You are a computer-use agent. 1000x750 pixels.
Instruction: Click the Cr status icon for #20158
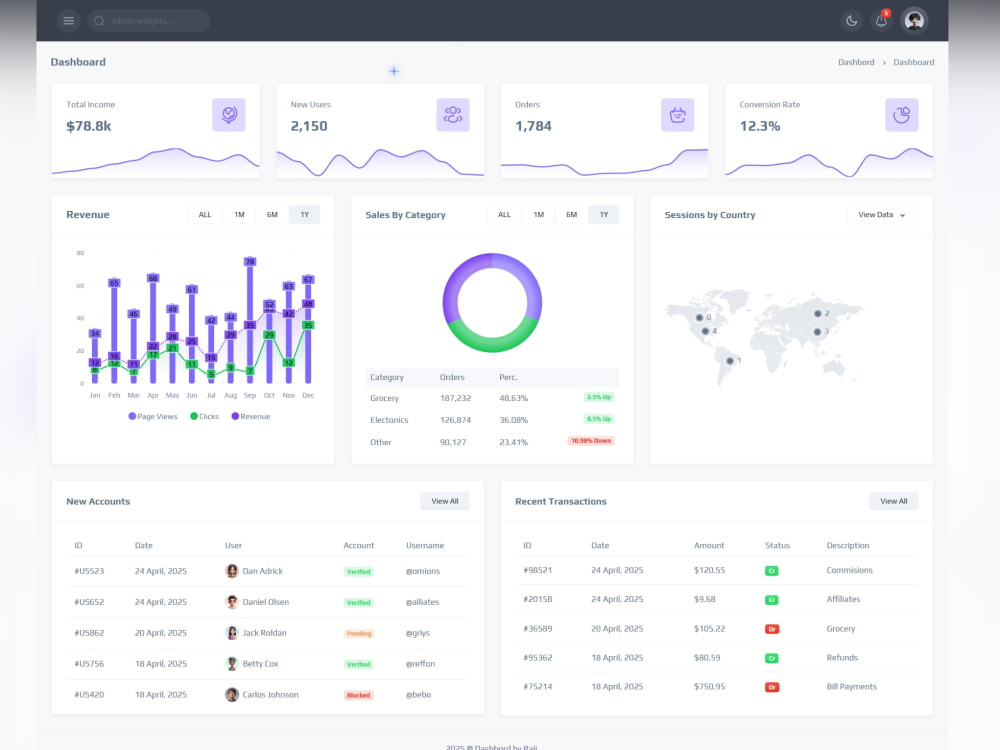click(772, 600)
